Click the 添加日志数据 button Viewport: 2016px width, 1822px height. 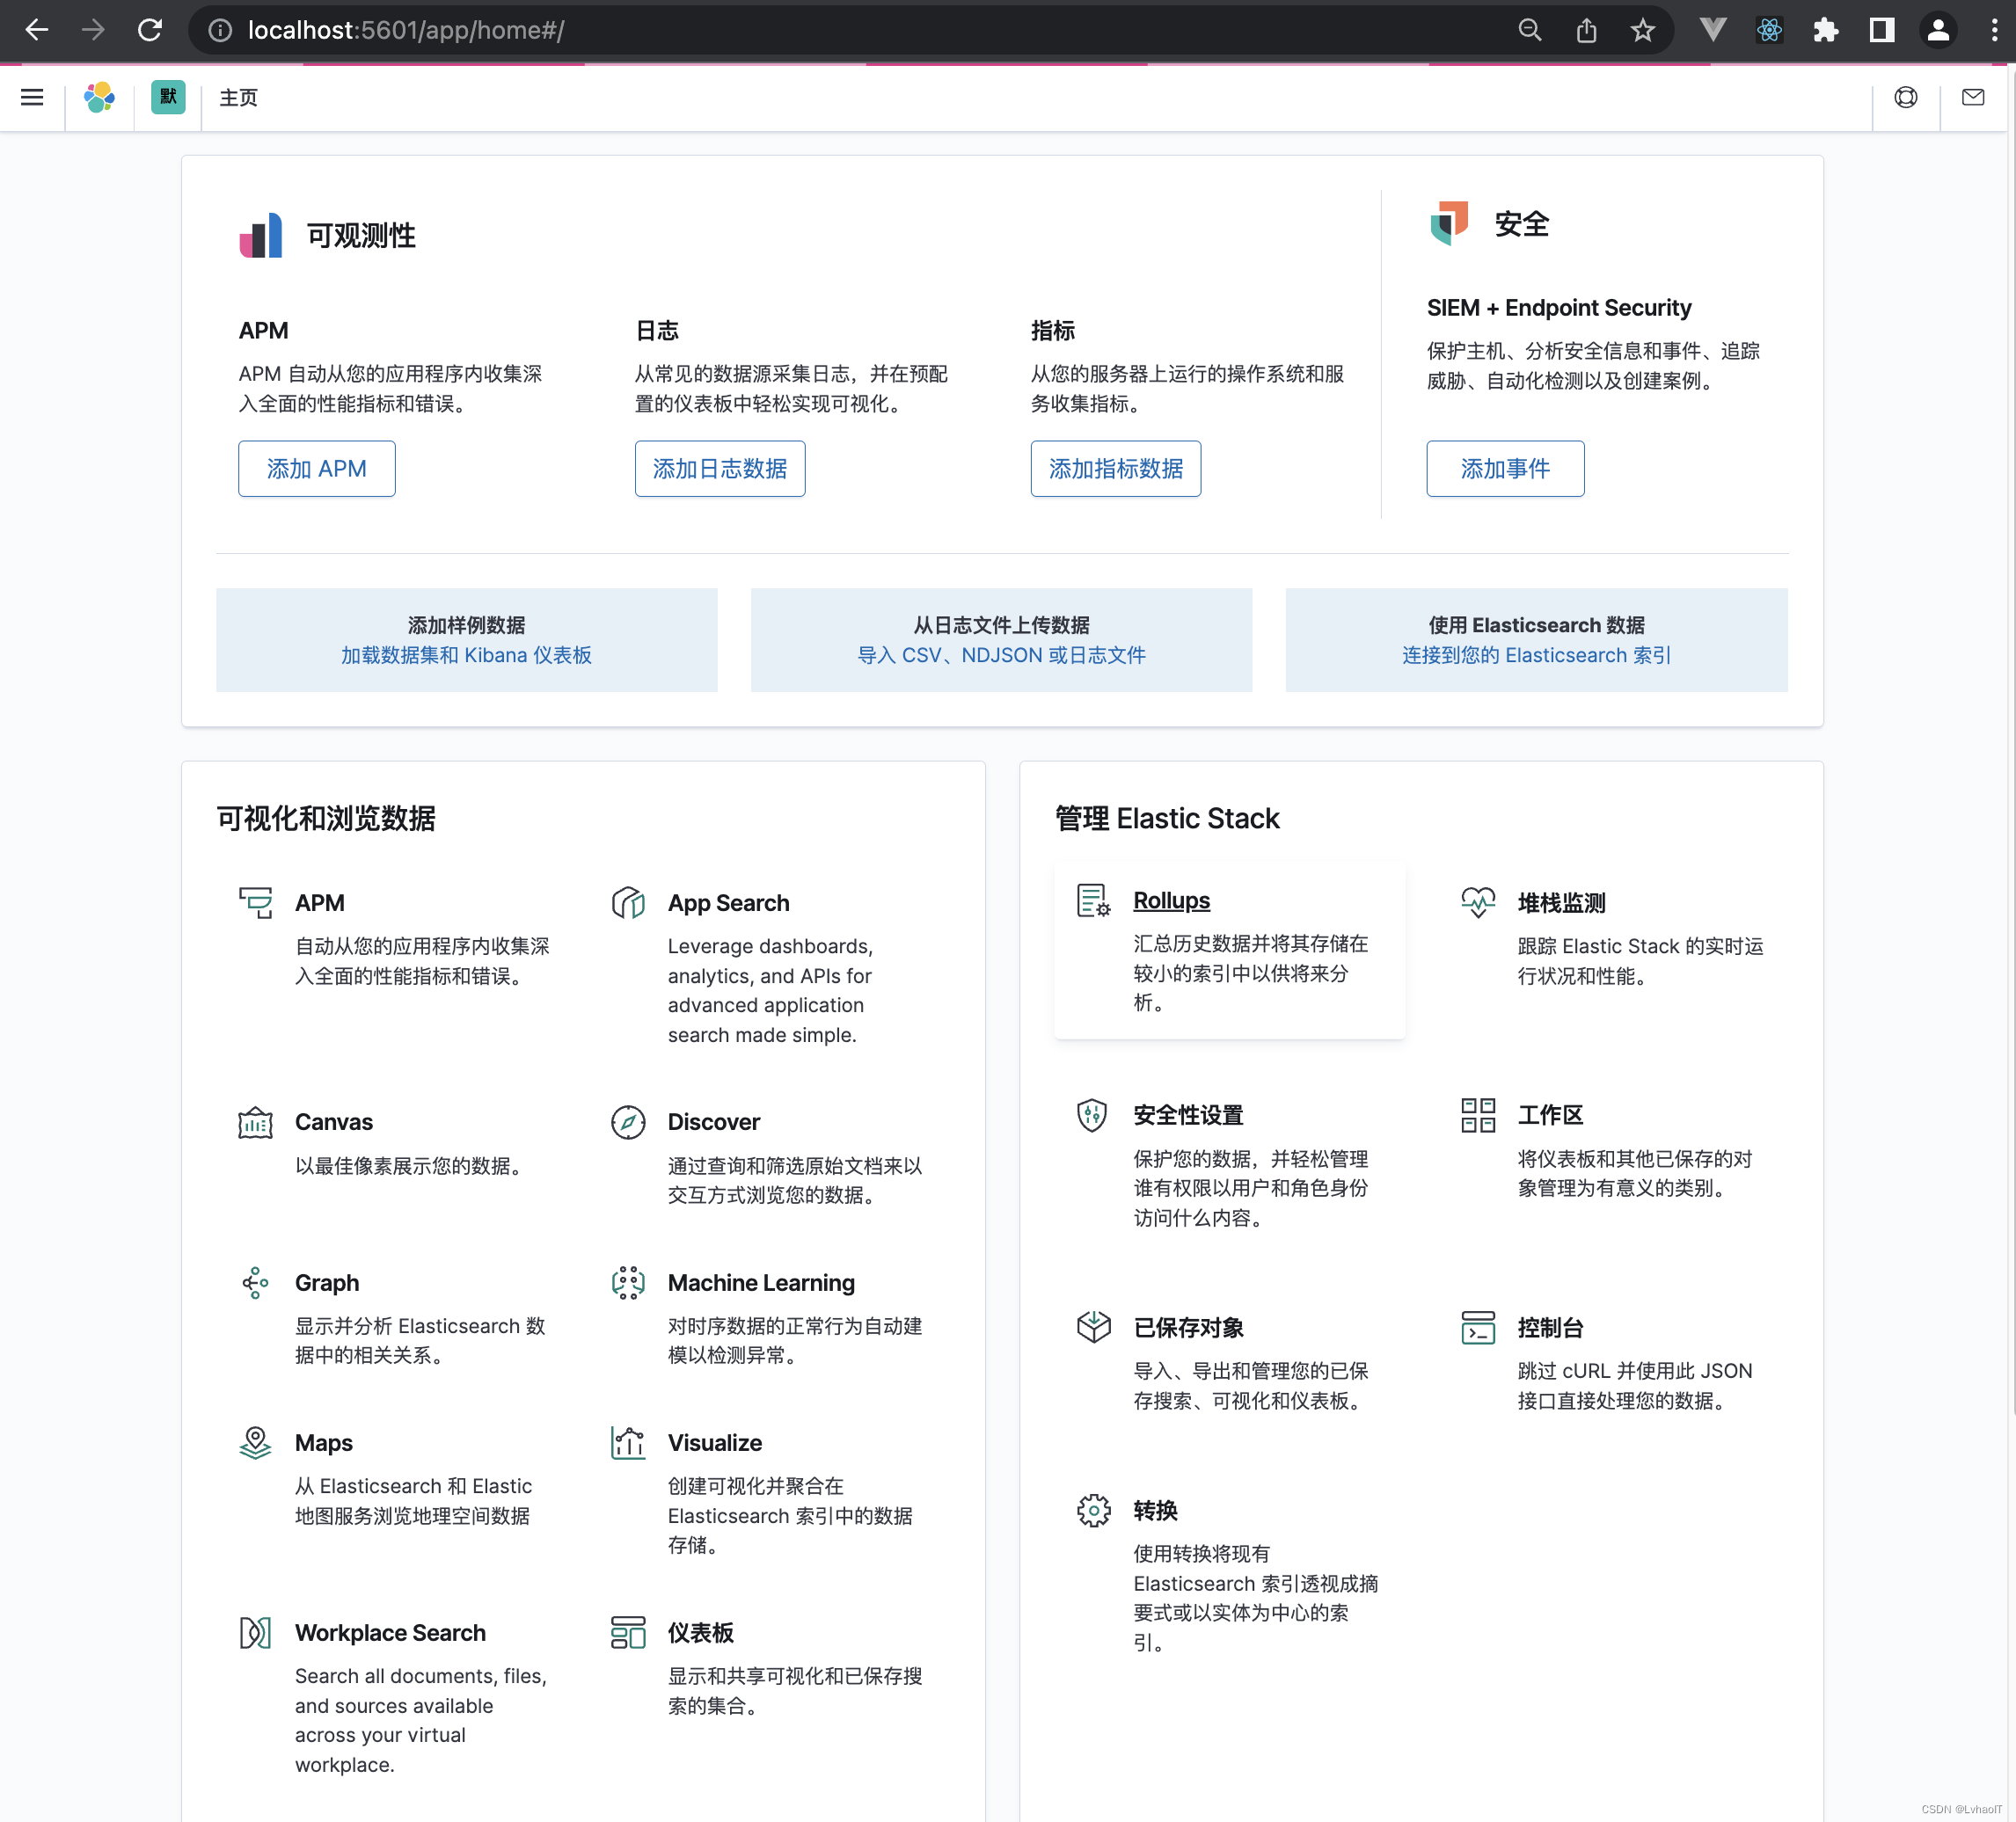[720, 468]
